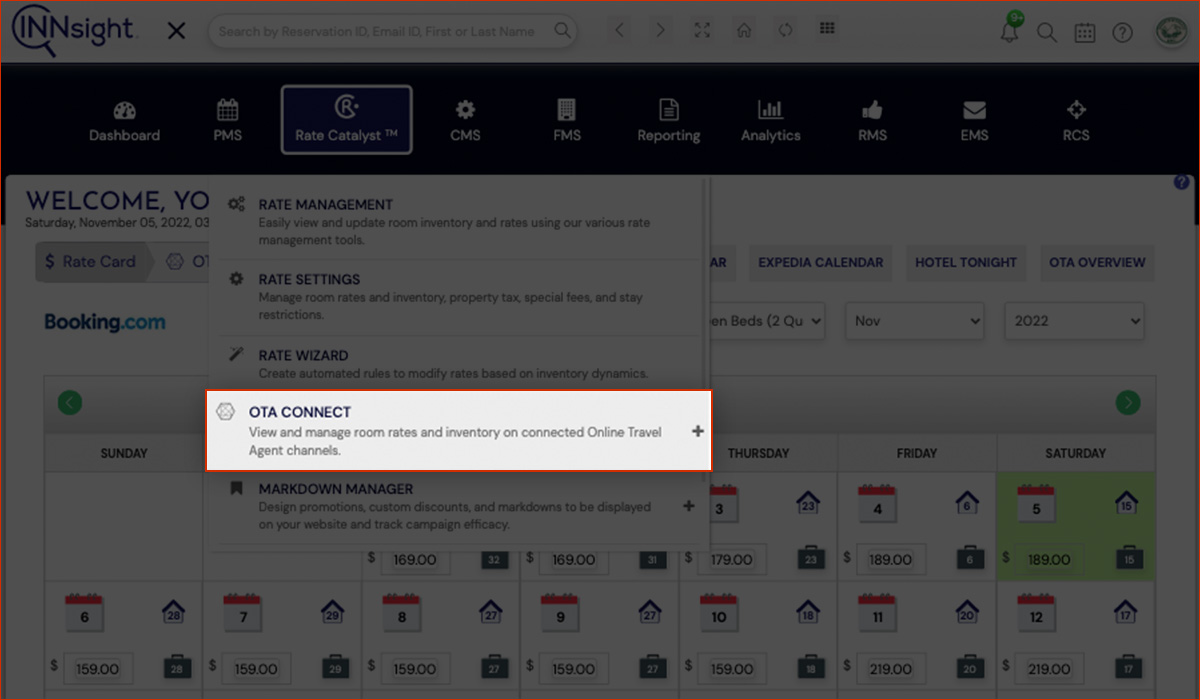
Task: Open the Analytics module
Action: click(770, 121)
